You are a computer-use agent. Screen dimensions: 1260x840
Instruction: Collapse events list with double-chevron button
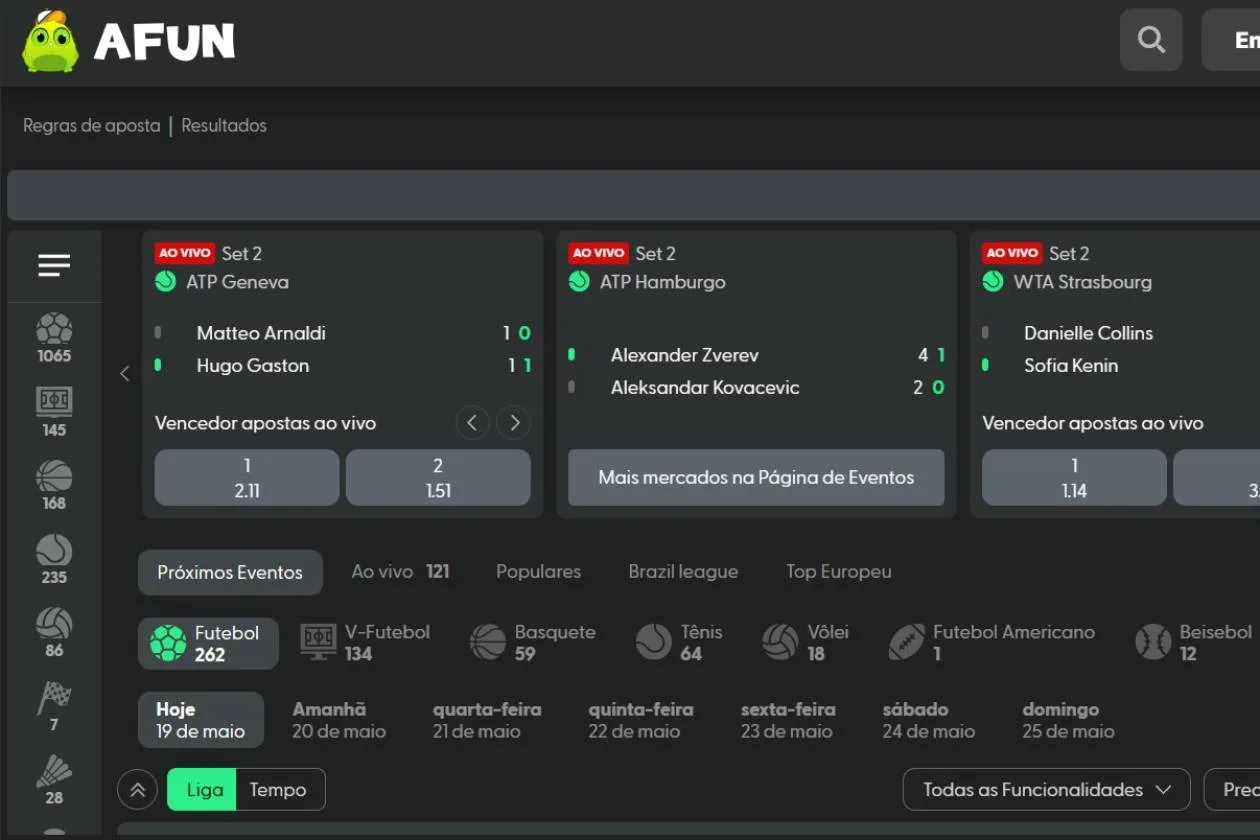[x=138, y=790]
